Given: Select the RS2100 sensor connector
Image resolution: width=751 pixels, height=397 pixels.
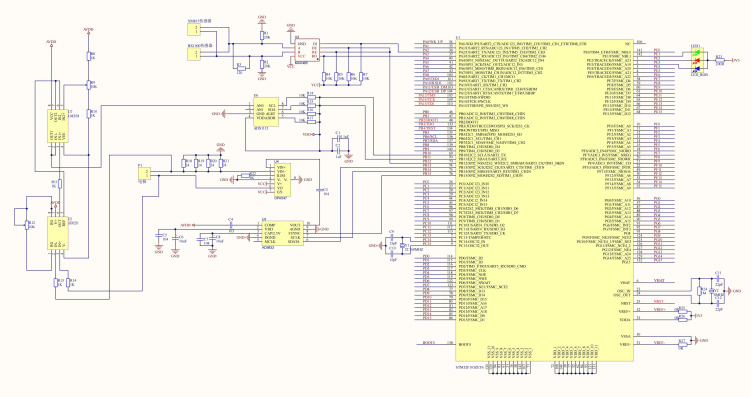Looking at the screenshot, I should [194, 55].
